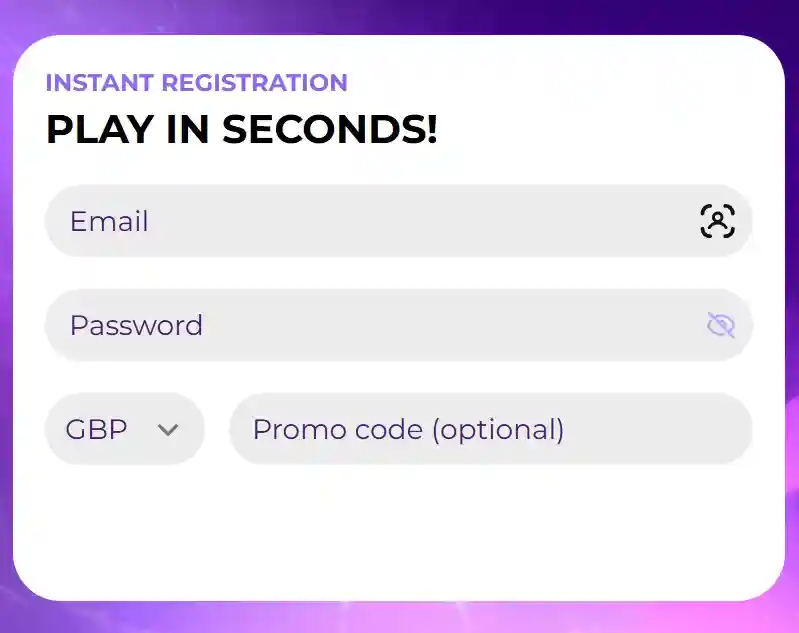Screen dimensions: 799x633
Task: Focus the Email input field
Action: 380,221
